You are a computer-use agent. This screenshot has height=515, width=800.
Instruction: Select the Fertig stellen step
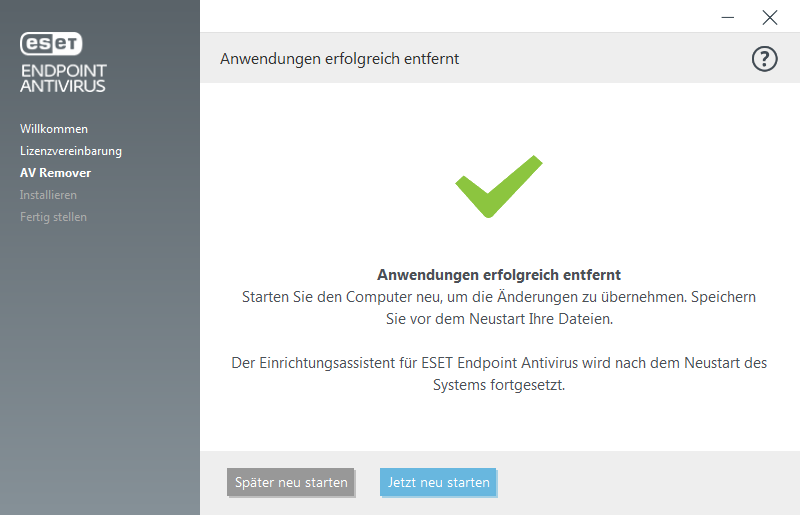(54, 217)
